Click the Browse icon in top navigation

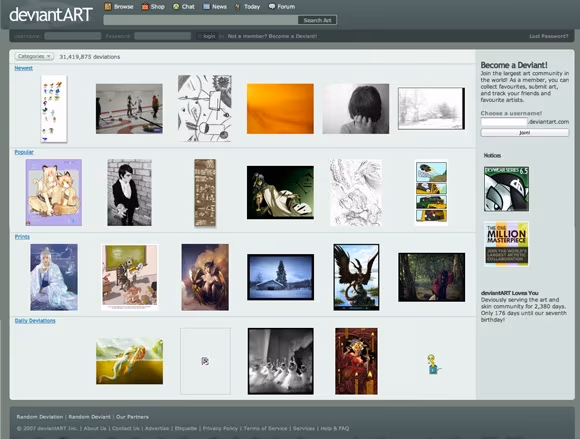pyautogui.click(x=108, y=6)
